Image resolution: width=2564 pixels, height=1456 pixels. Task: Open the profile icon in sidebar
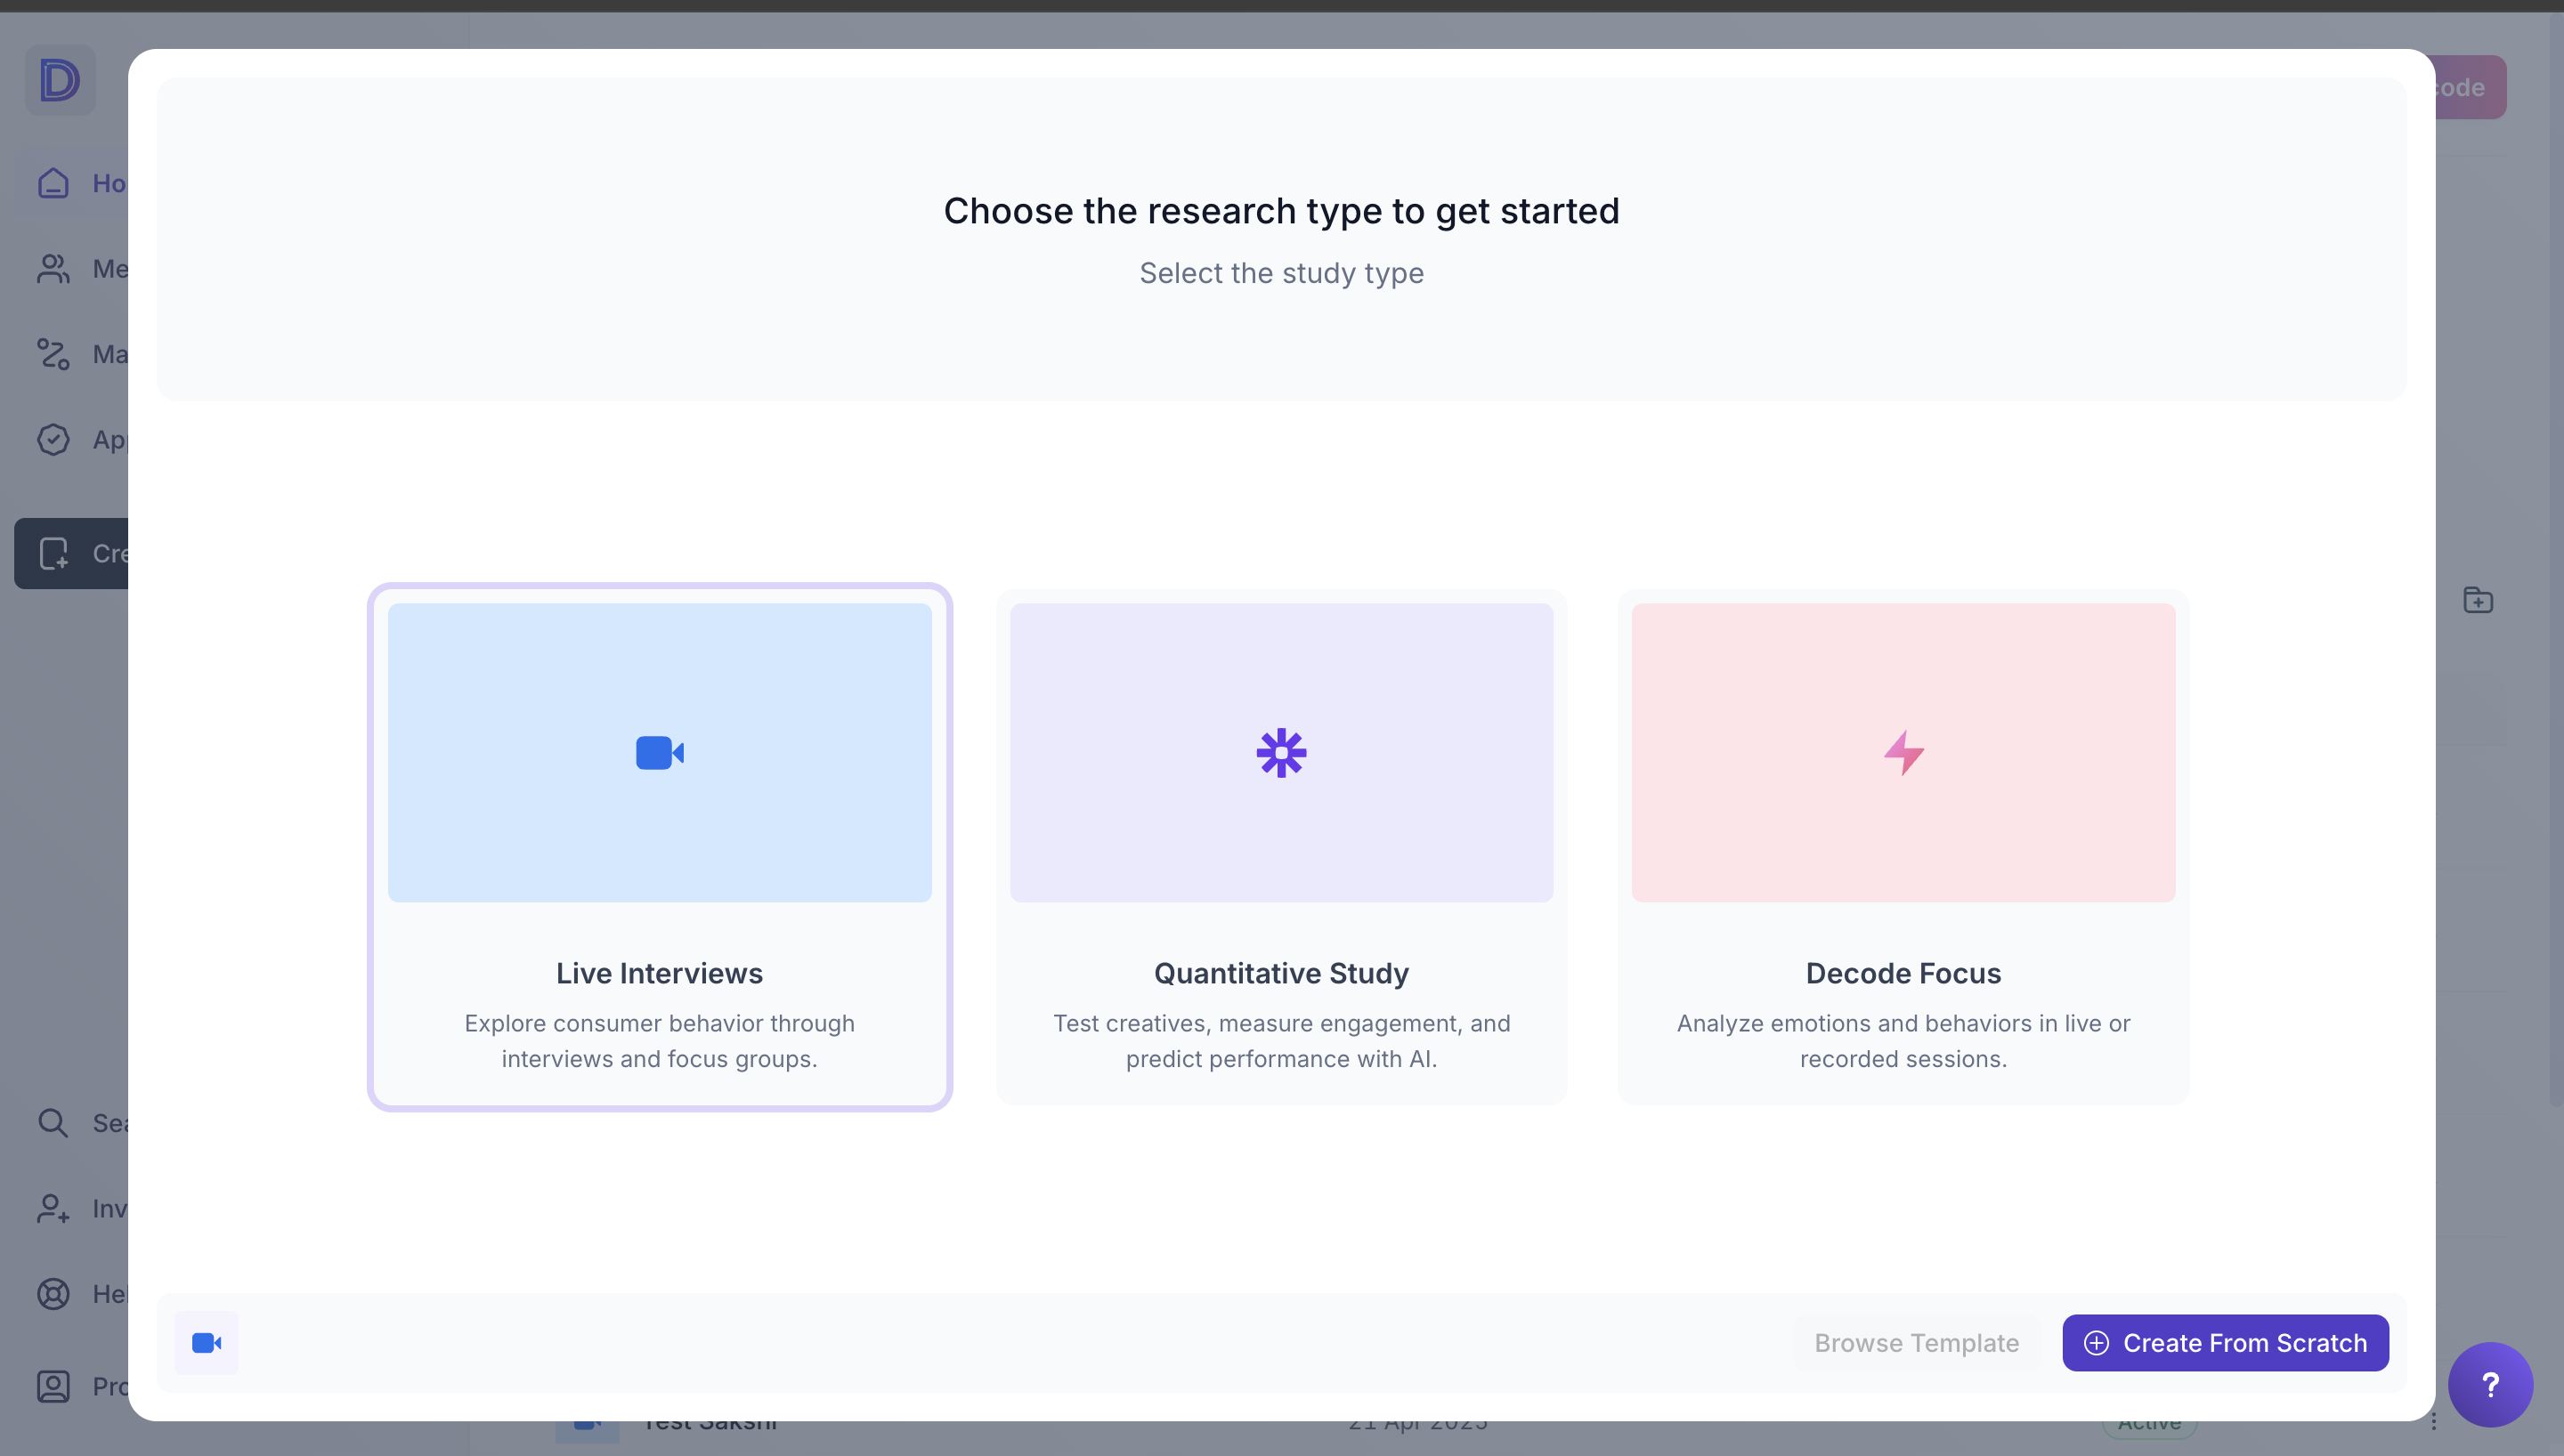tap(53, 1386)
